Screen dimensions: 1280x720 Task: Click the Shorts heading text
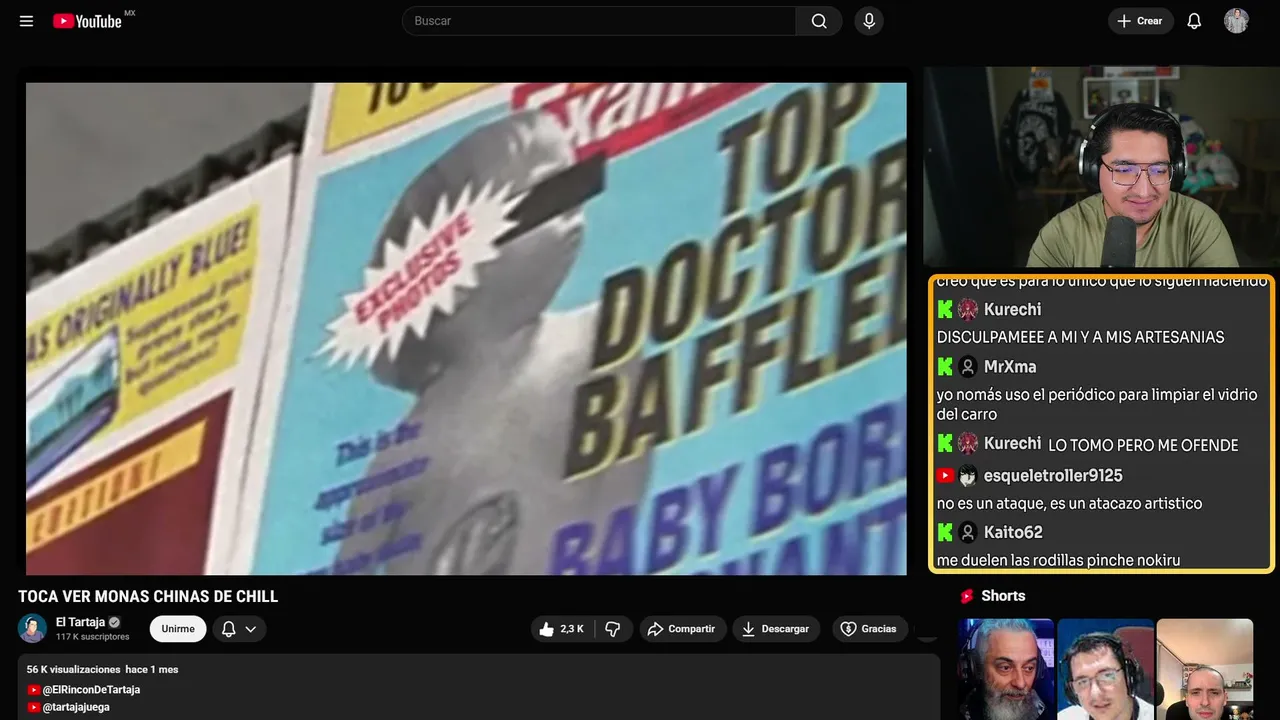[1003, 596]
